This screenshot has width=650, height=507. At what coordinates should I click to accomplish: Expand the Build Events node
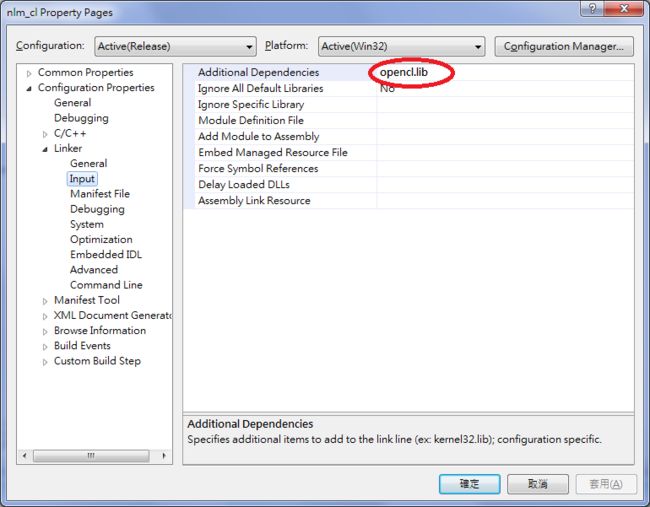(45, 347)
